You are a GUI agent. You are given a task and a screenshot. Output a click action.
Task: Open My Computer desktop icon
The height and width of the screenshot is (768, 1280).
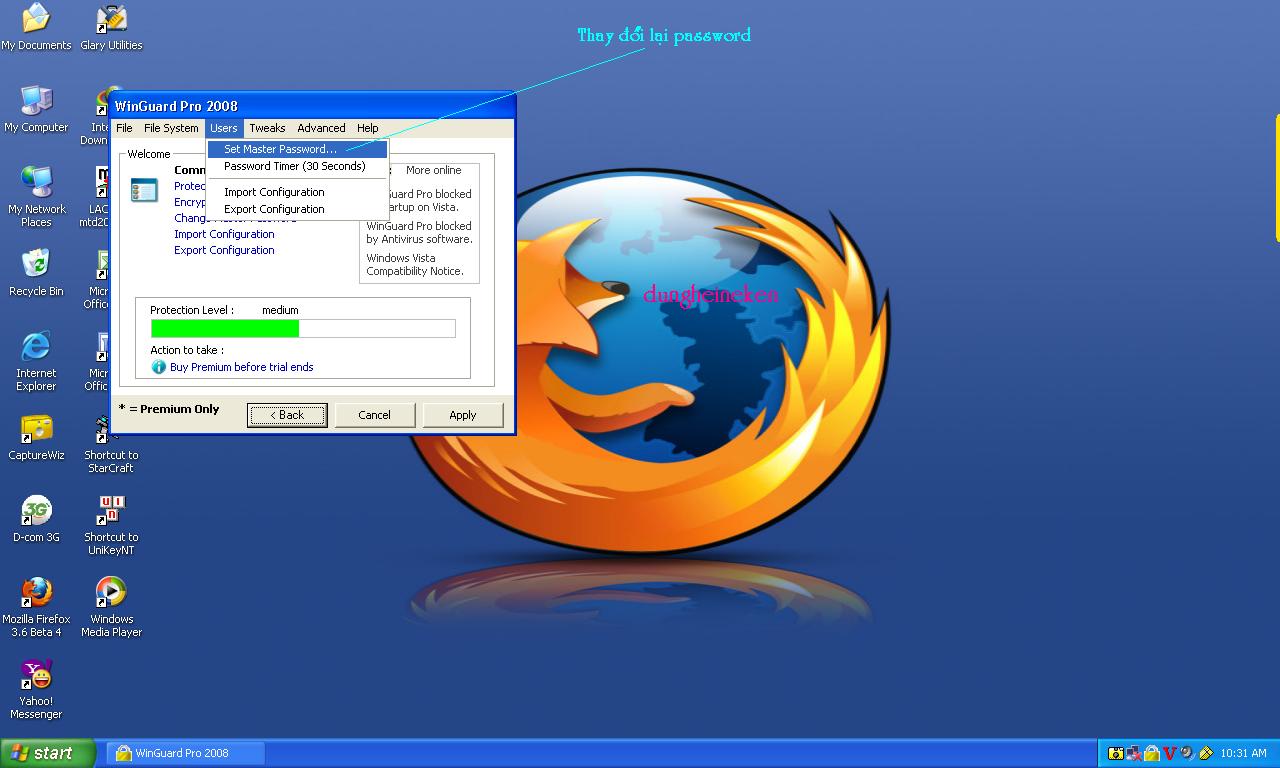(36, 109)
